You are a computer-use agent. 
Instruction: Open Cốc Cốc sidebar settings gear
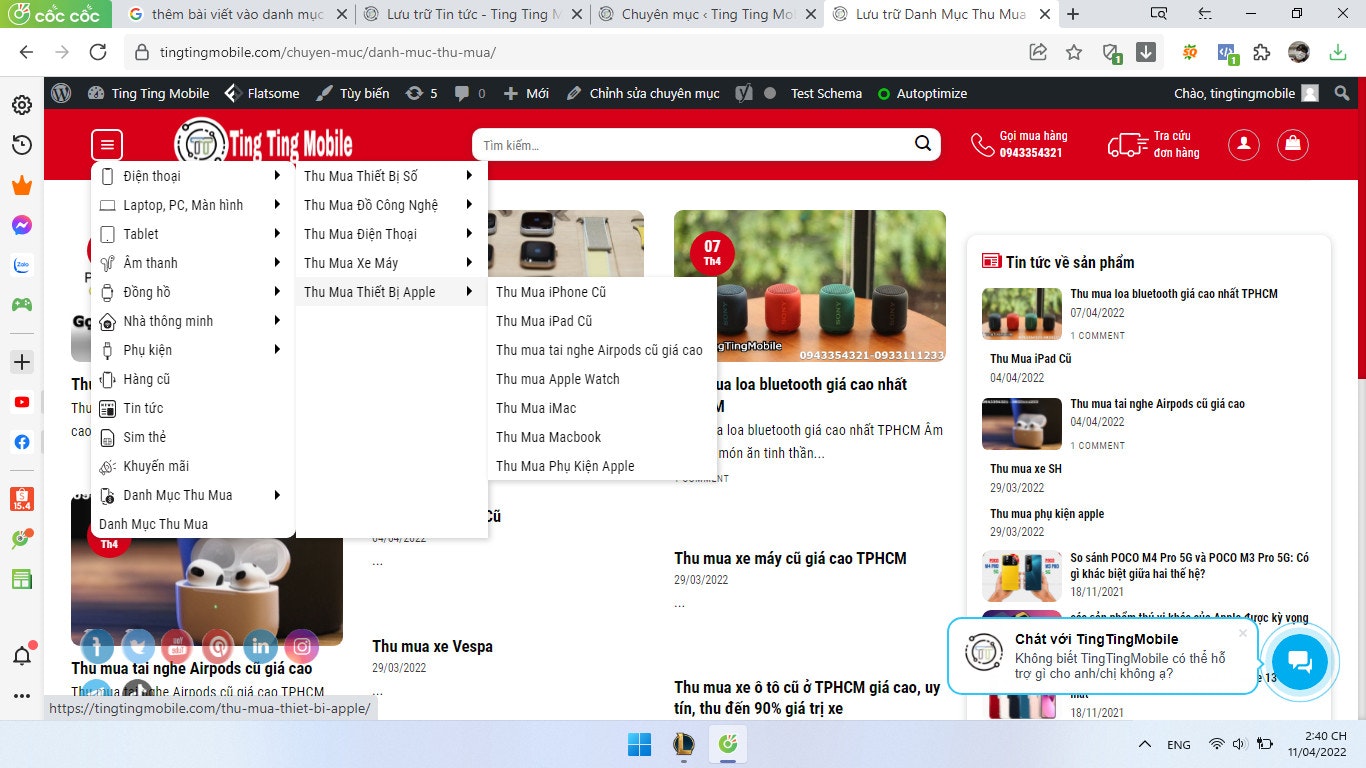[22, 105]
